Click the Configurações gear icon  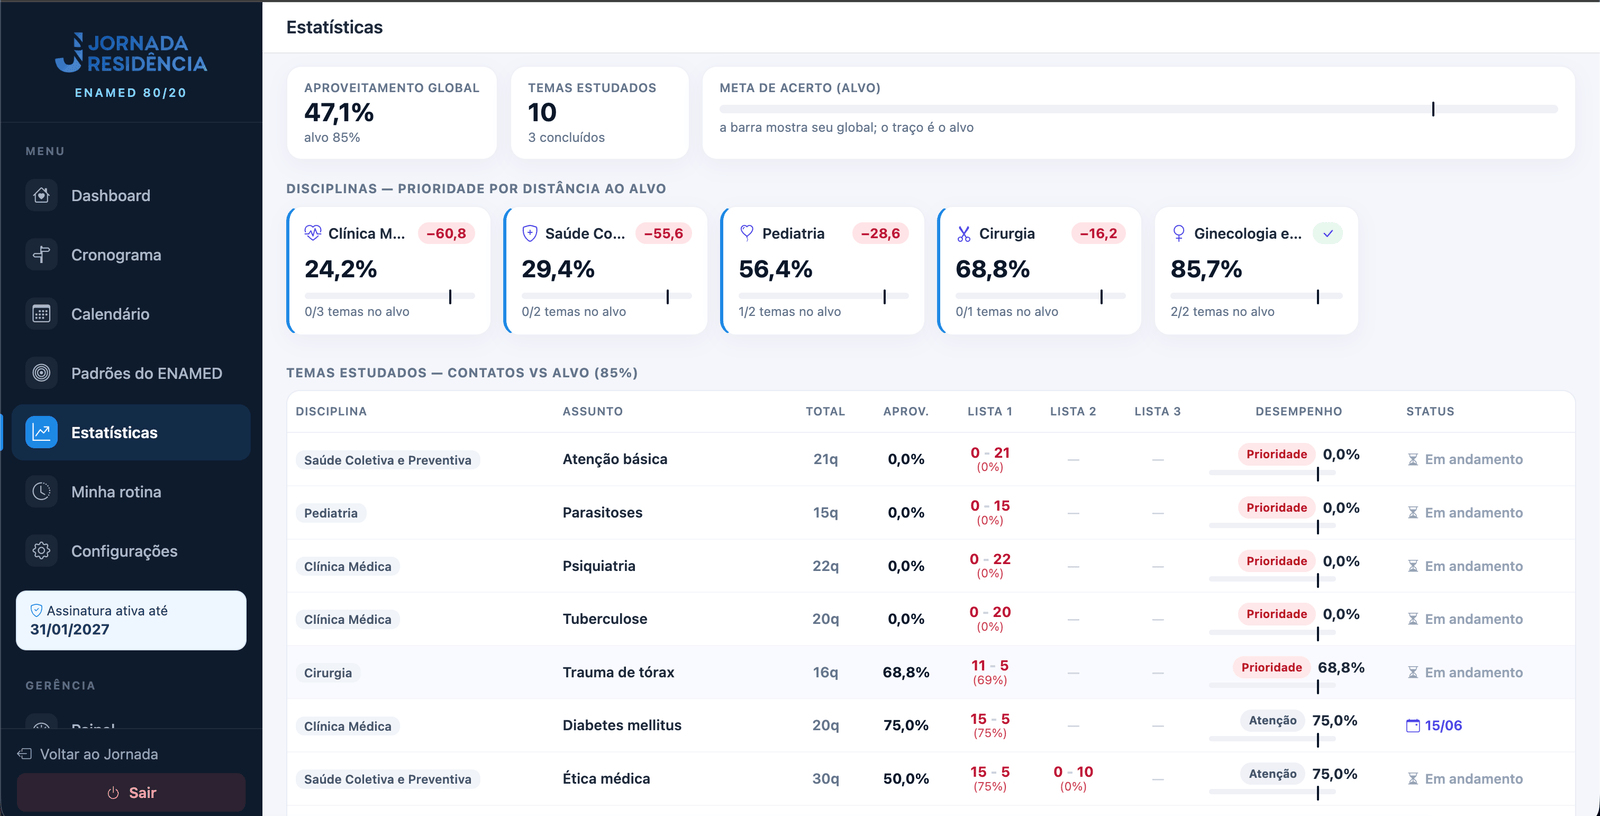click(x=41, y=550)
